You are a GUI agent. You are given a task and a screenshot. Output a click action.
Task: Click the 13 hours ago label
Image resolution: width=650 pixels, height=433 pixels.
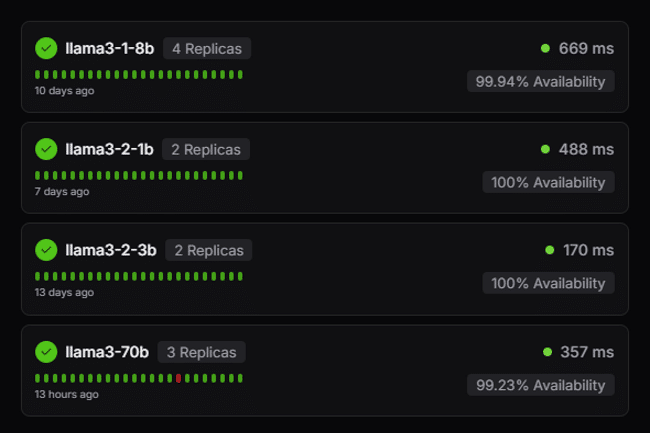(66, 394)
